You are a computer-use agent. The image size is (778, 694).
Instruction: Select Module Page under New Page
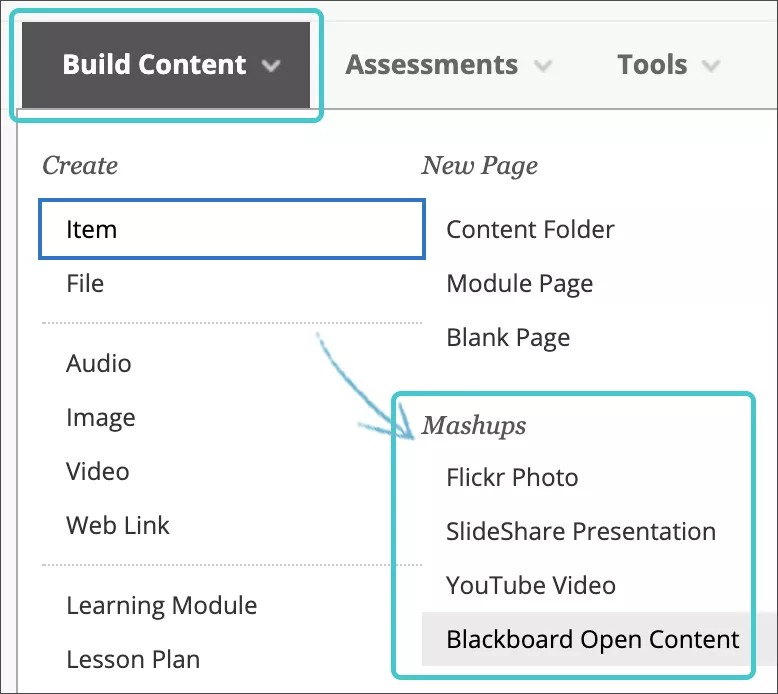click(519, 284)
